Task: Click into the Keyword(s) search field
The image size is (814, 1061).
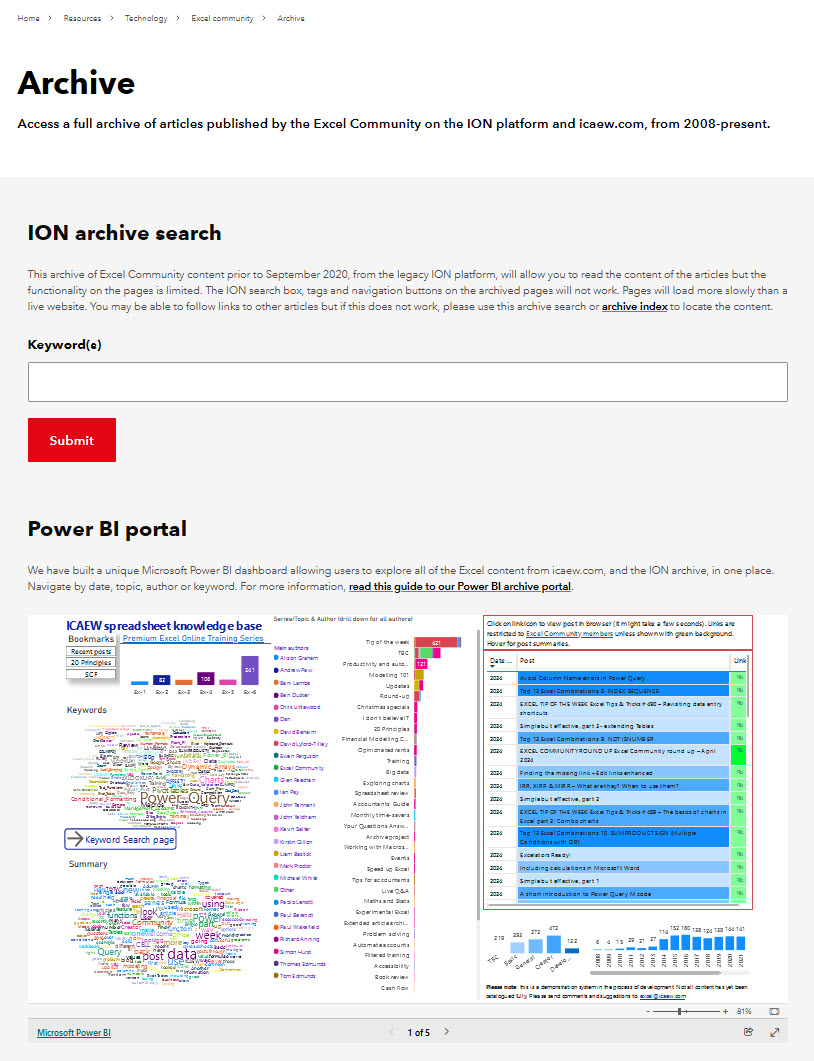Action: click(x=407, y=382)
